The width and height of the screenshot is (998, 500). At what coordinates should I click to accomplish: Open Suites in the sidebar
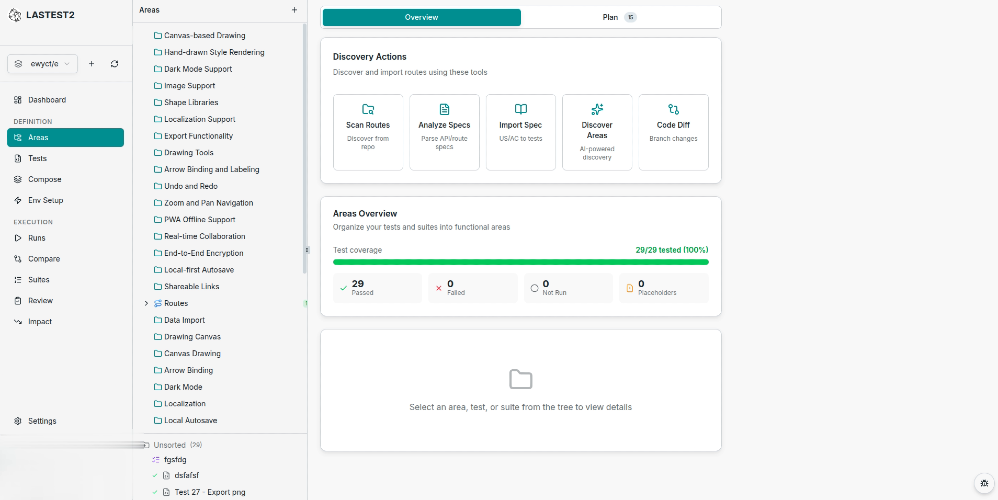(66, 280)
